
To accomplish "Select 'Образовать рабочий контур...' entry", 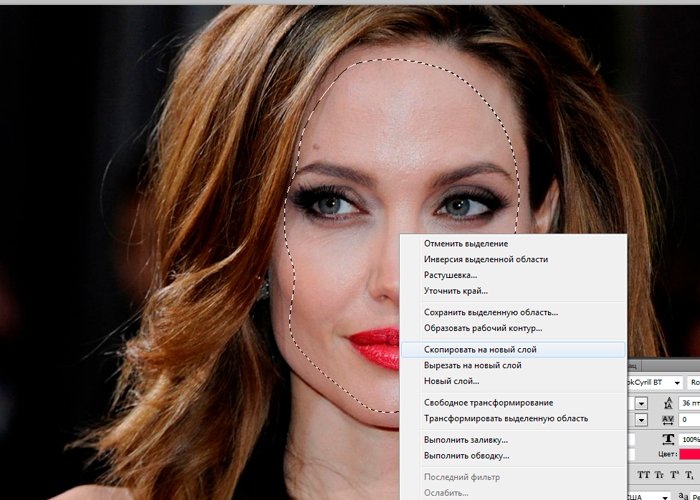I will click(513, 328).
